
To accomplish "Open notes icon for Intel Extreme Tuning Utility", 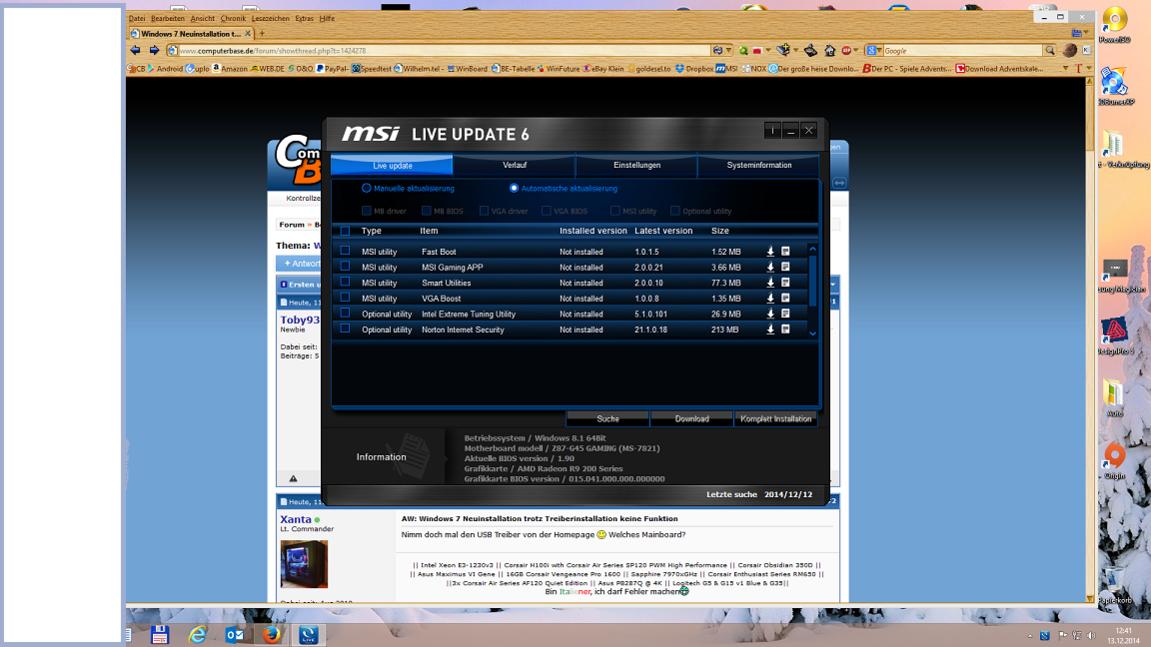I will 785,314.
